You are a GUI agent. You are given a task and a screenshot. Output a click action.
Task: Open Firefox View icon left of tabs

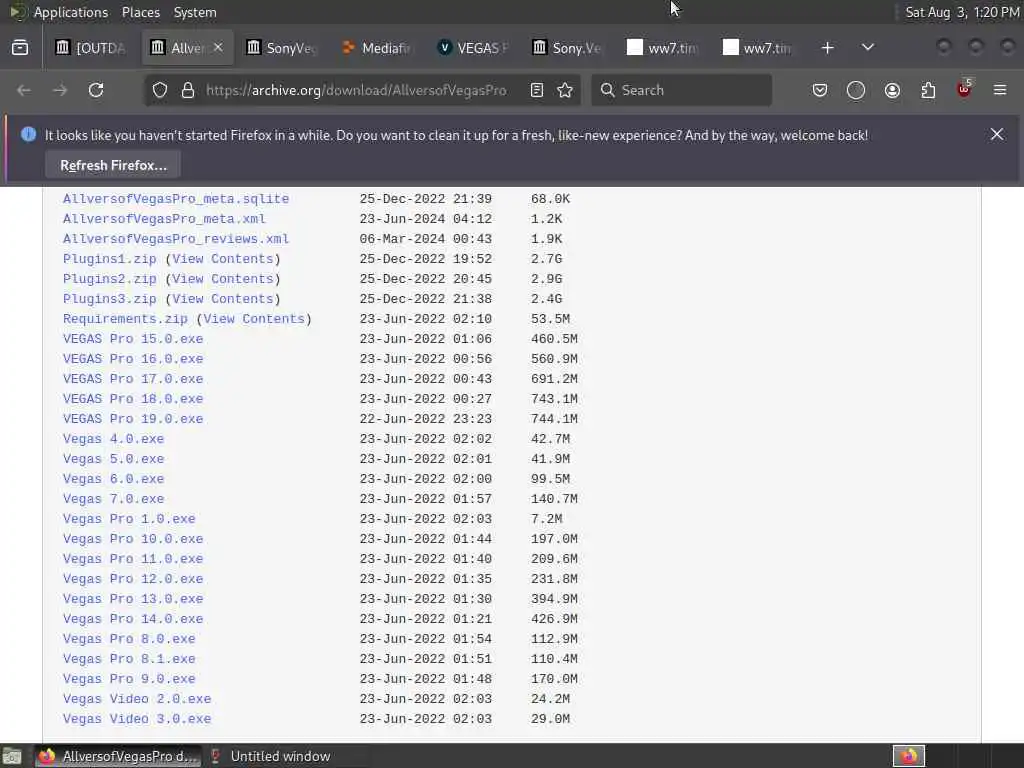(20, 48)
